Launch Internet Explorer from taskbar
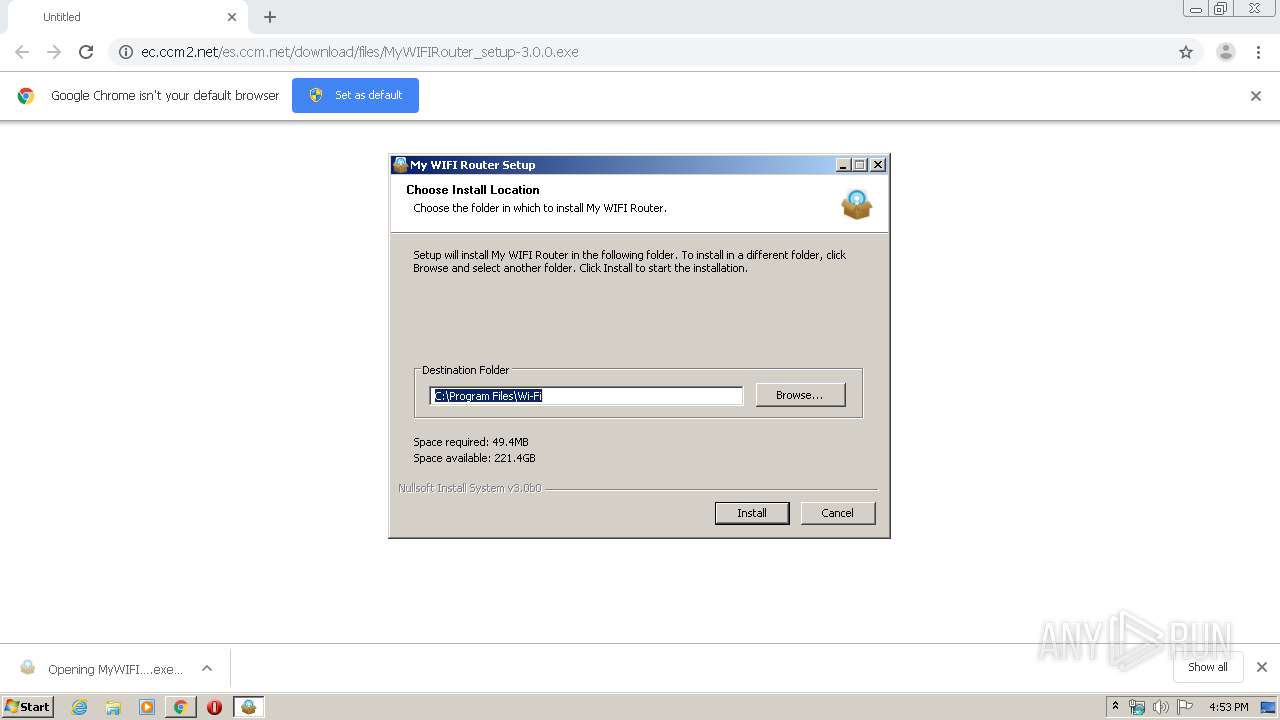1280x720 pixels. (x=80, y=707)
